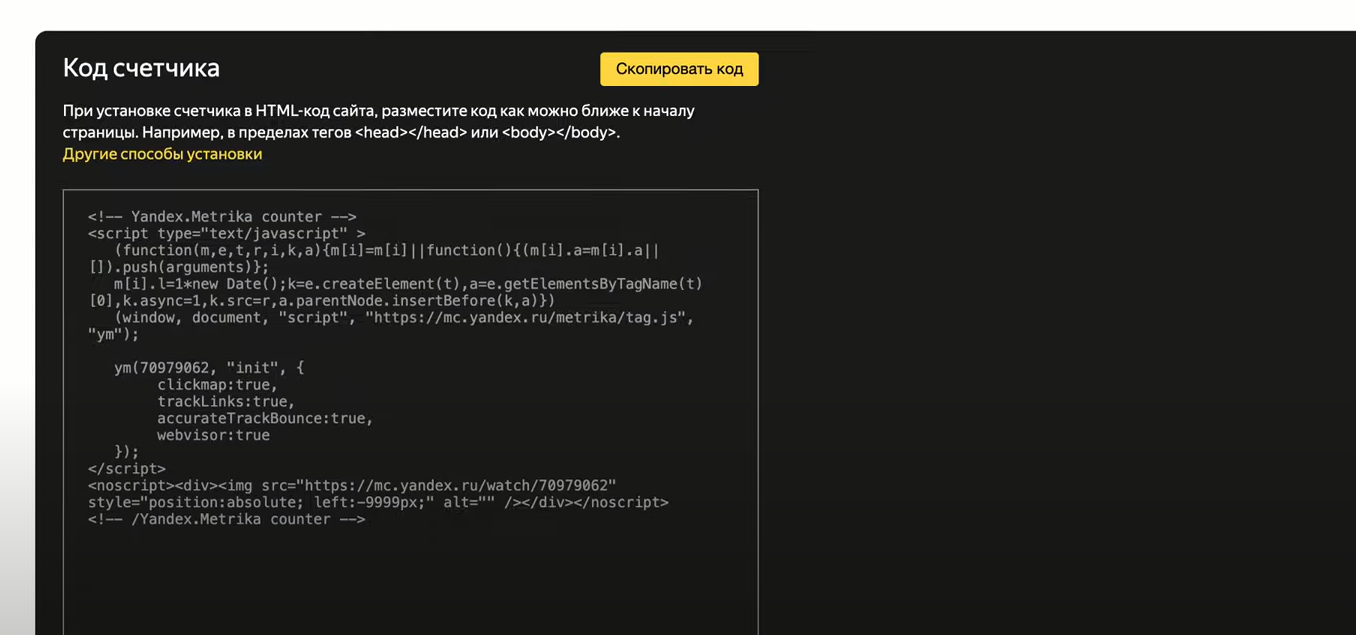Click the 'Код счетчика' heading

[141, 68]
